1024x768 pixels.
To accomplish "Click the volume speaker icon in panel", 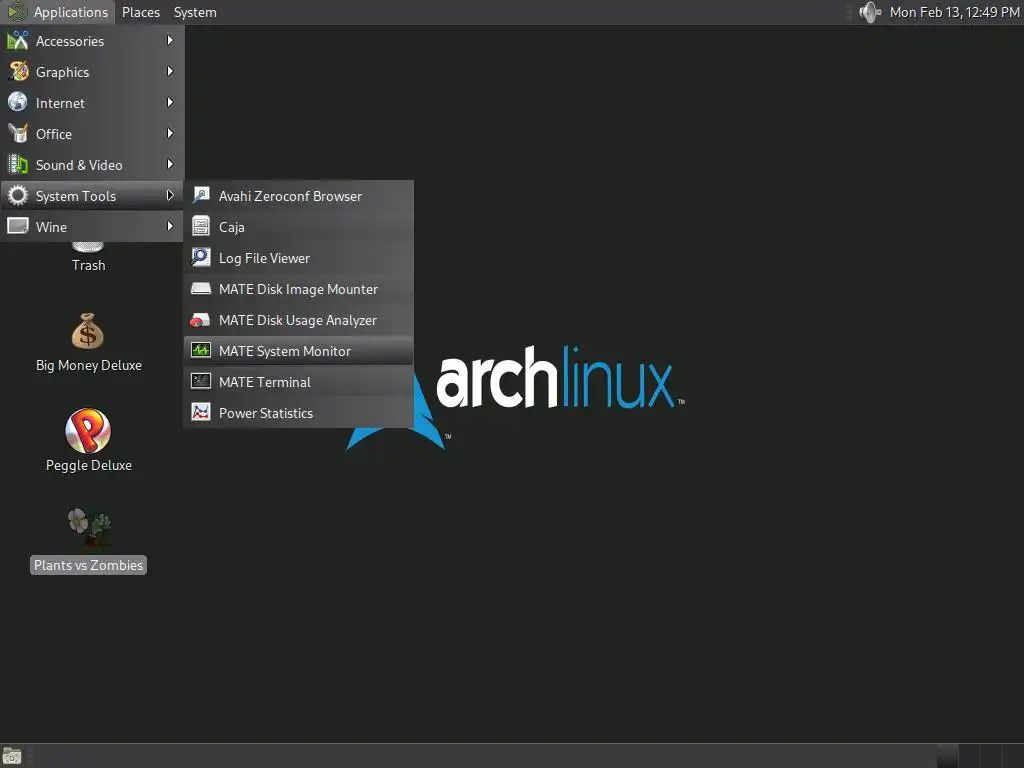I will click(870, 12).
